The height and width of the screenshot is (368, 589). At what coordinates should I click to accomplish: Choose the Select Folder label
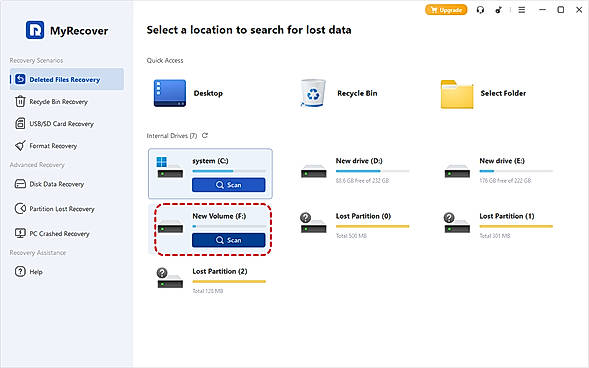click(x=503, y=93)
